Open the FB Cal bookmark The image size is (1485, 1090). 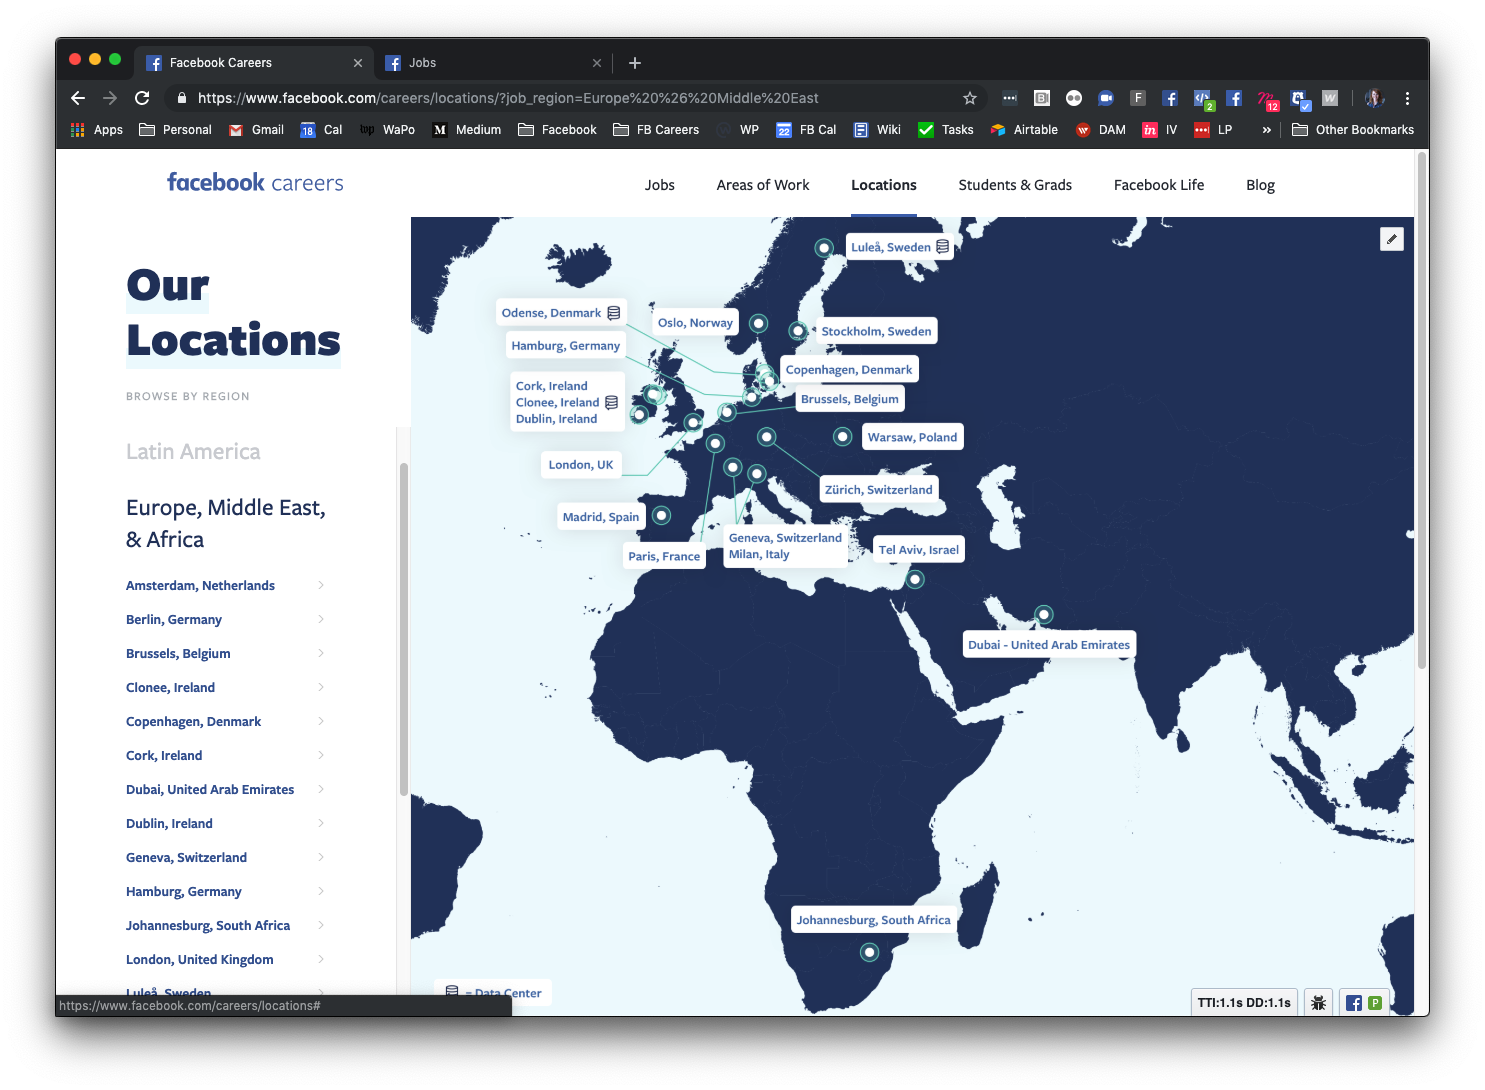pos(806,130)
